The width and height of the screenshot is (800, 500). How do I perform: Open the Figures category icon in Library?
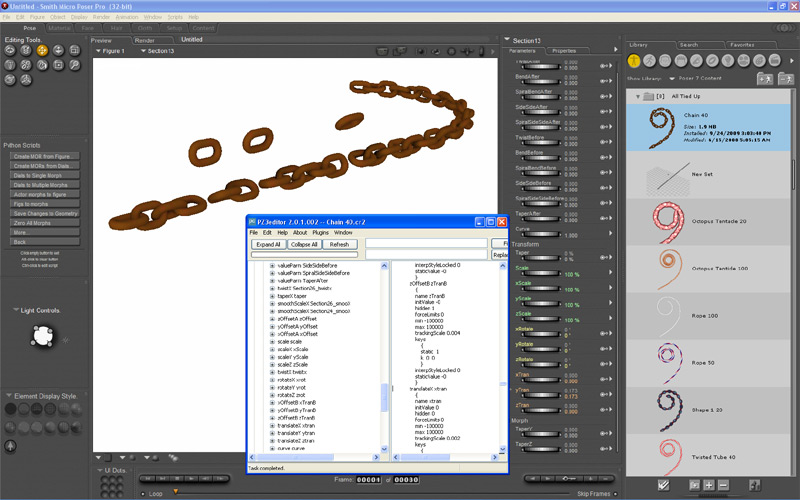634,60
